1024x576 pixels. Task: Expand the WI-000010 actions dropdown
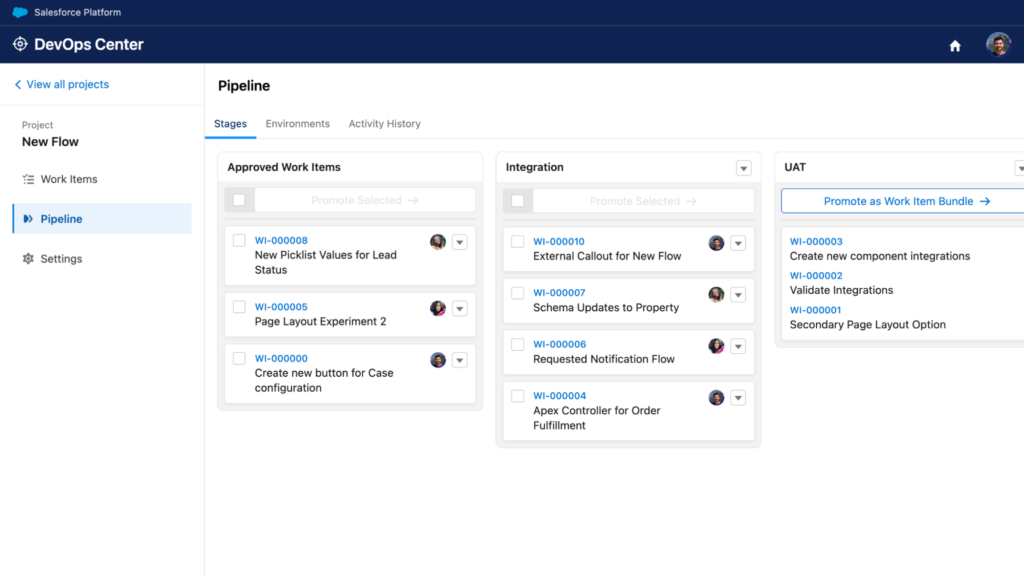point(738,244)
